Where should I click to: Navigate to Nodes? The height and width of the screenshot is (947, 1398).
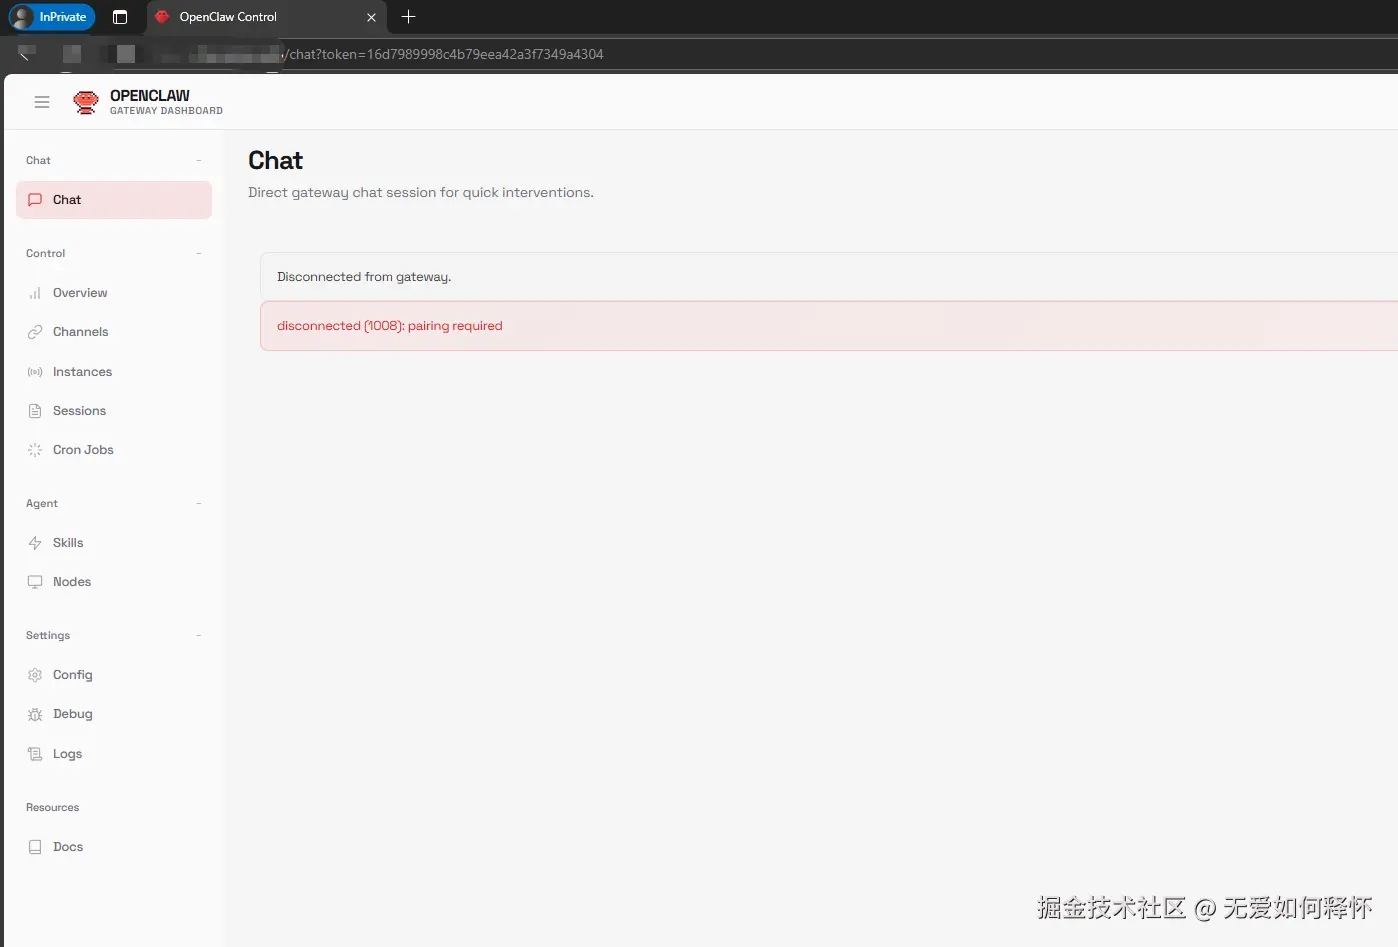pos(114,582)
